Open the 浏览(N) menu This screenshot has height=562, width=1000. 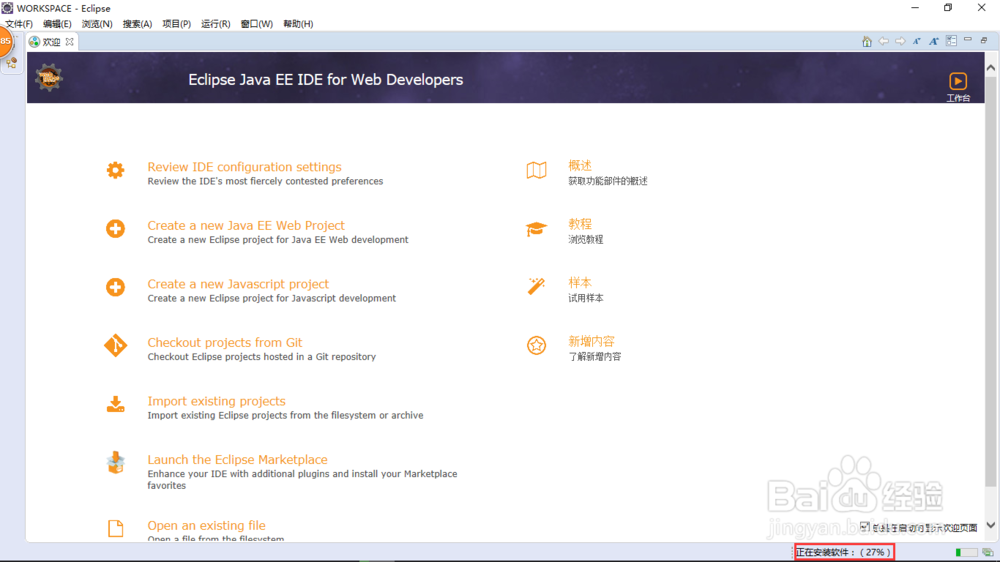97,24
